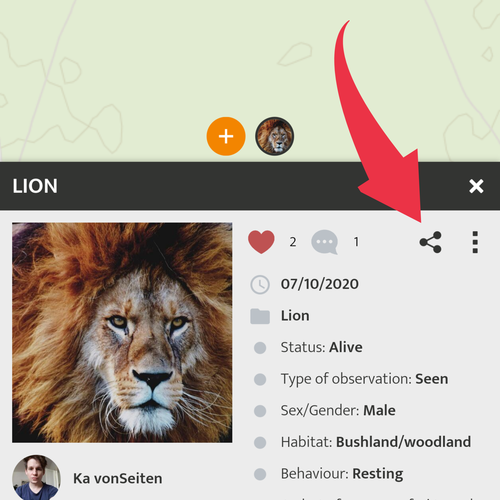Click the Sex/Gender: Male entry
This screenshot has width=500, height=500.
pyautogui.click(x=338, y=410)
